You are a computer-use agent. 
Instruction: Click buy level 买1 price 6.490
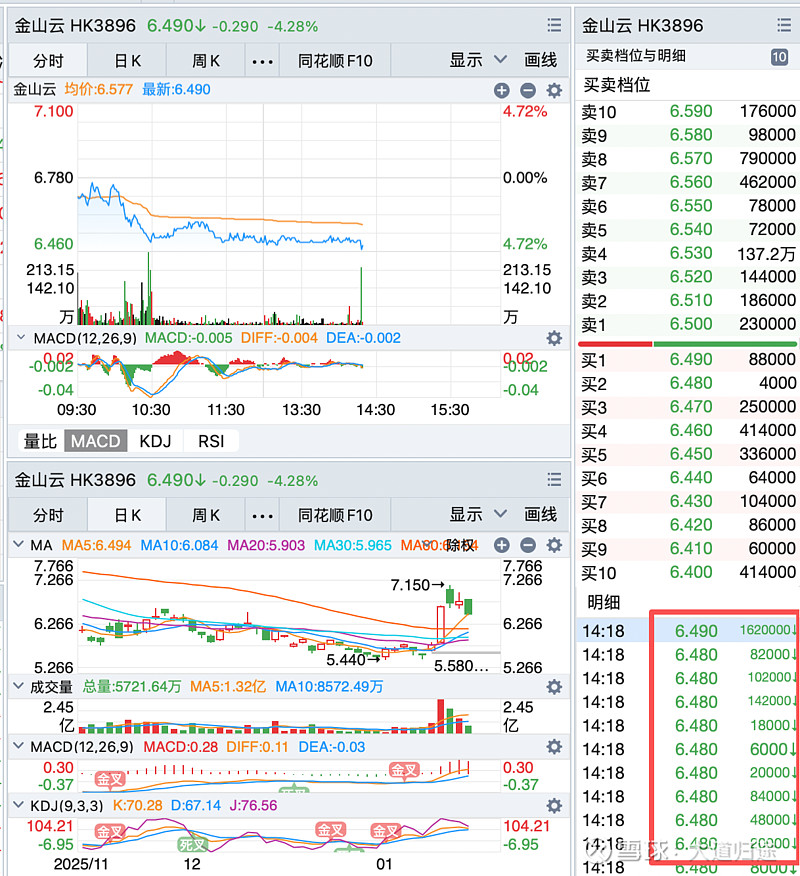click(691, 359)
